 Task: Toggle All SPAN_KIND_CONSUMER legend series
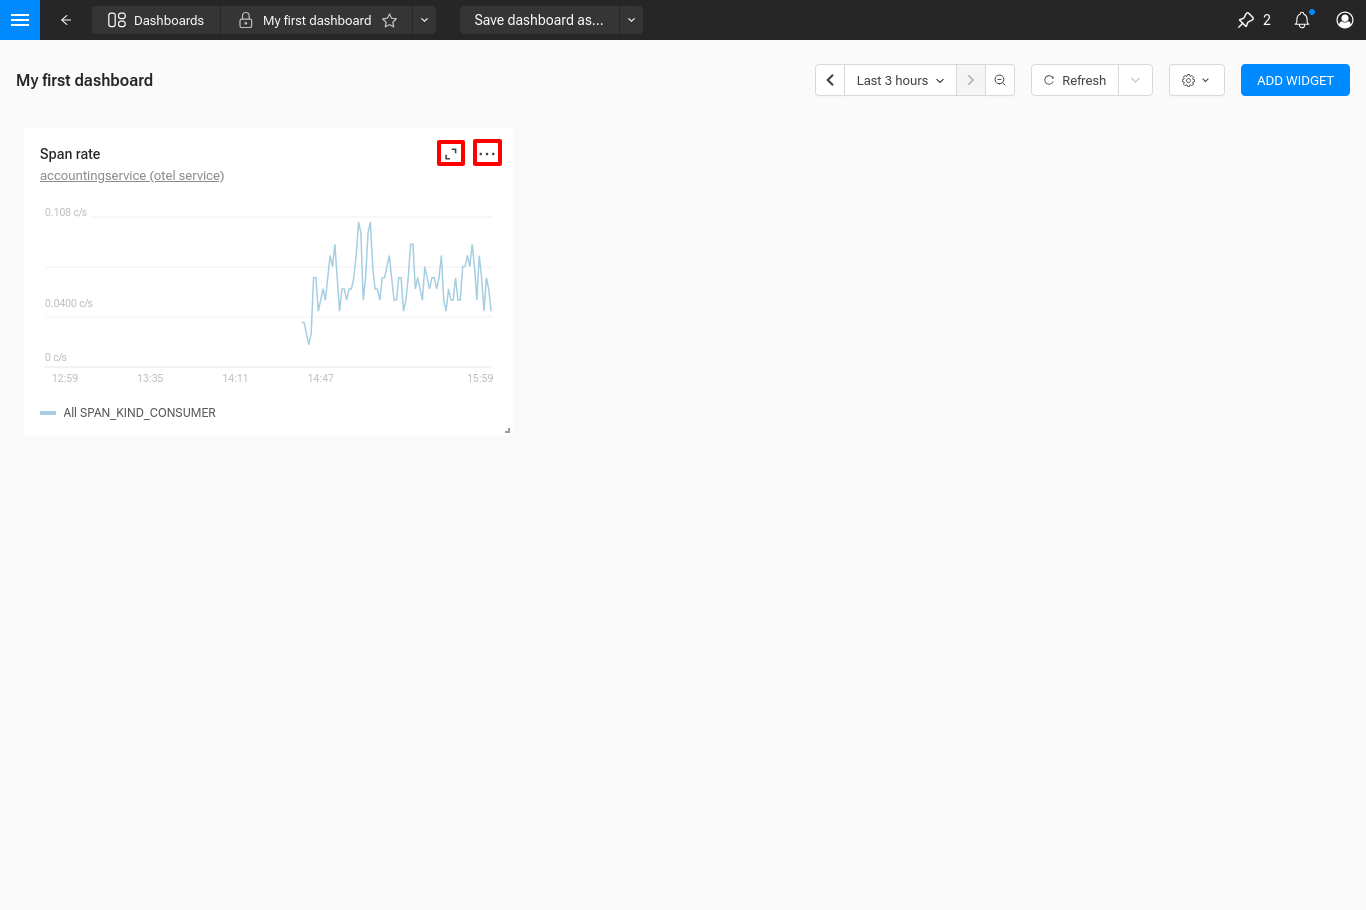pos(139,413)
